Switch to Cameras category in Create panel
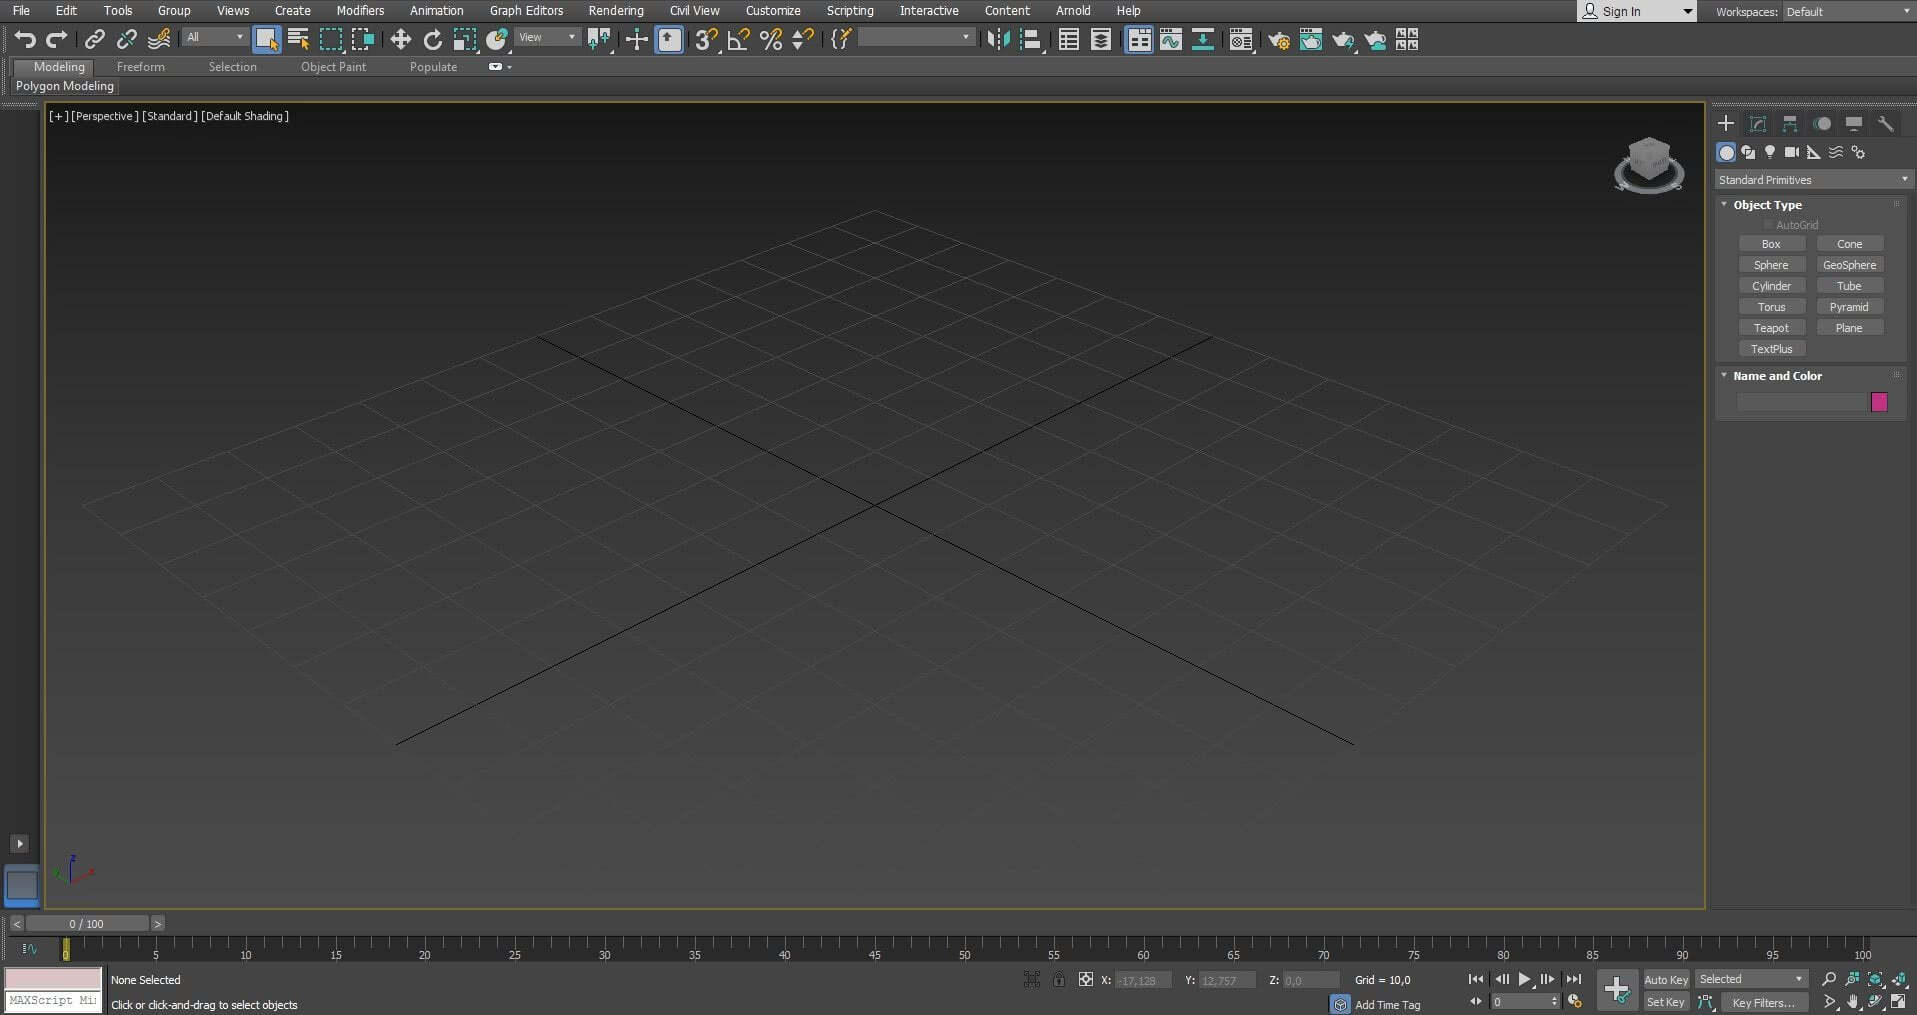Viewport: 1917px width, 1015px height. pos(1791,152)
